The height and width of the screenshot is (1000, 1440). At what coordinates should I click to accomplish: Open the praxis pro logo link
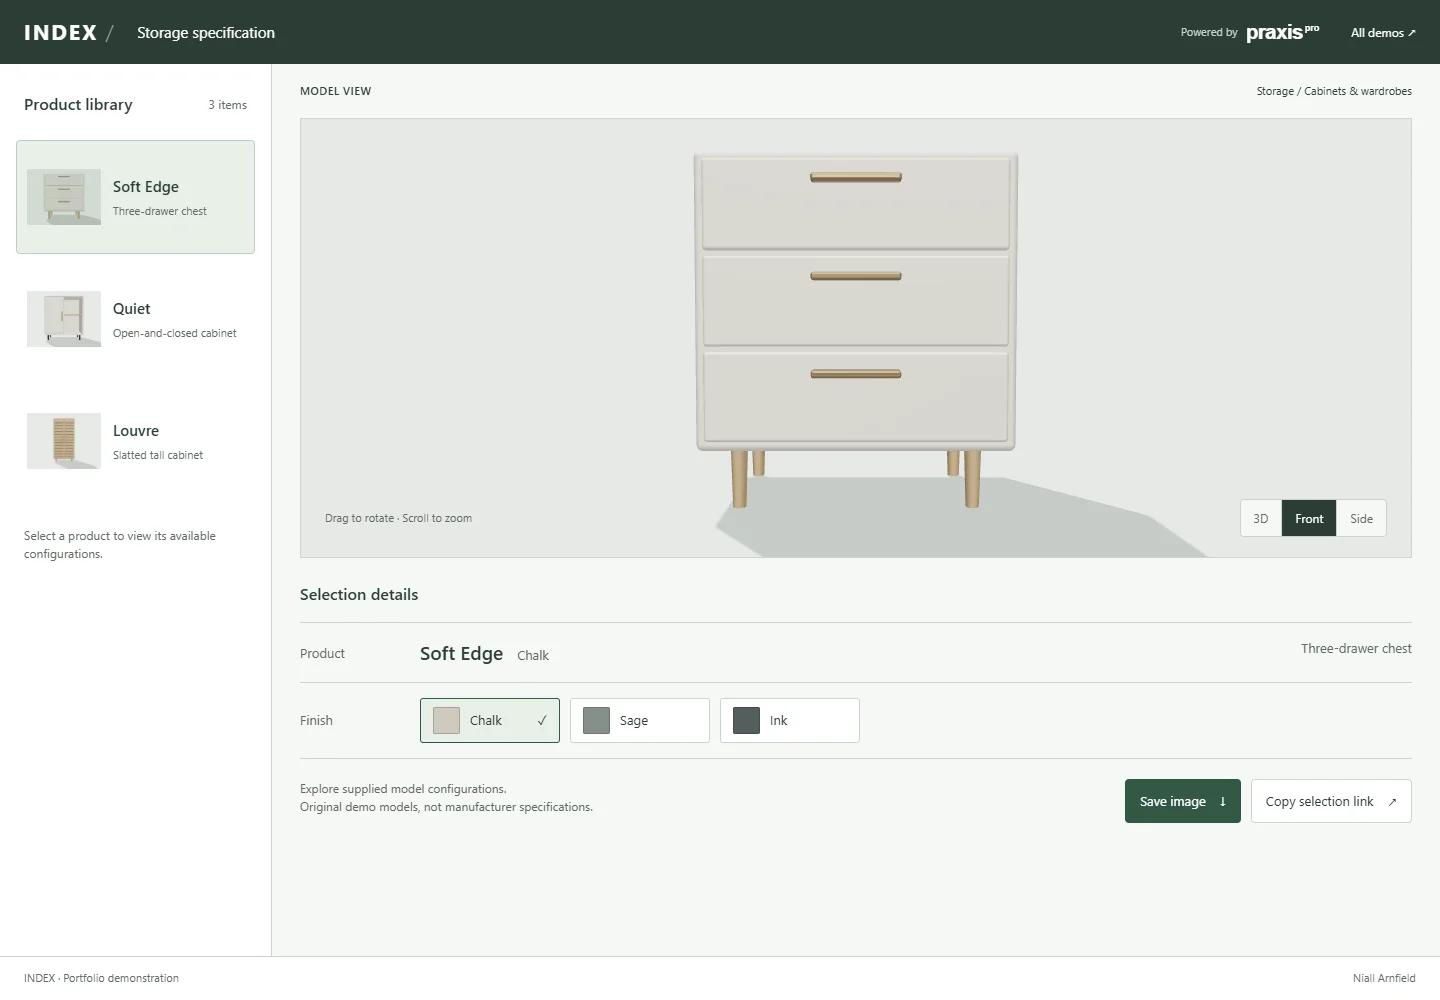(1282, 32)
